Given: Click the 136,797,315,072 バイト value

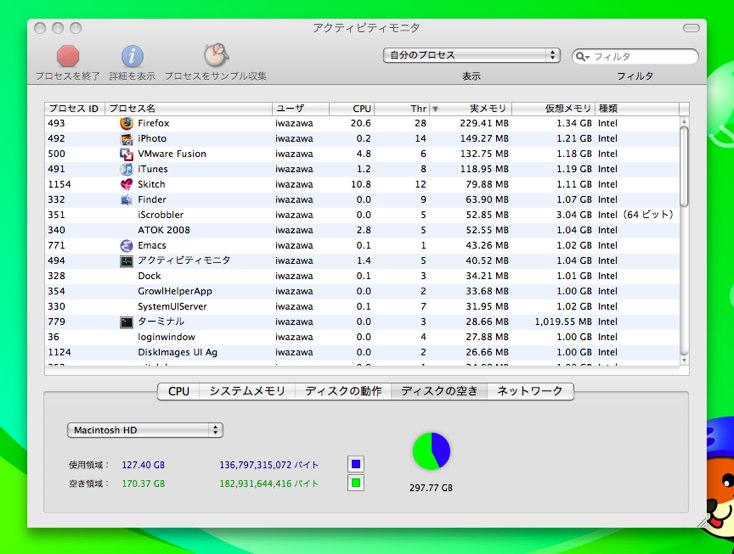Looking at the screenshot, I should click(x=269, y=465).
